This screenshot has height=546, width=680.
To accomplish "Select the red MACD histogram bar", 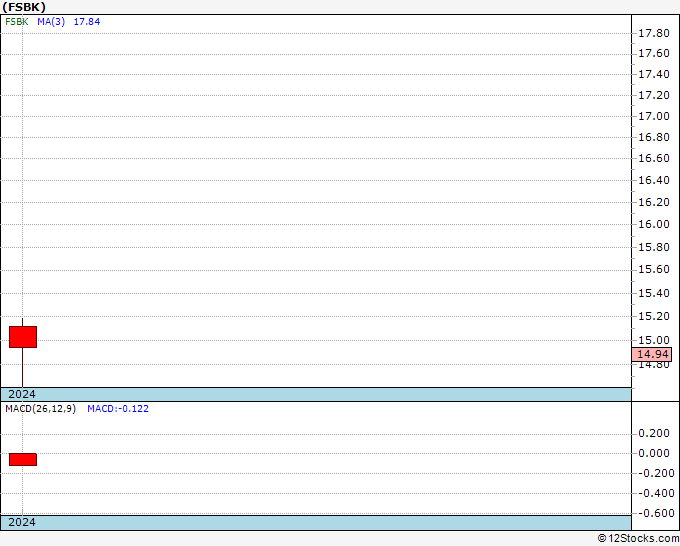I will coord(23,460).
